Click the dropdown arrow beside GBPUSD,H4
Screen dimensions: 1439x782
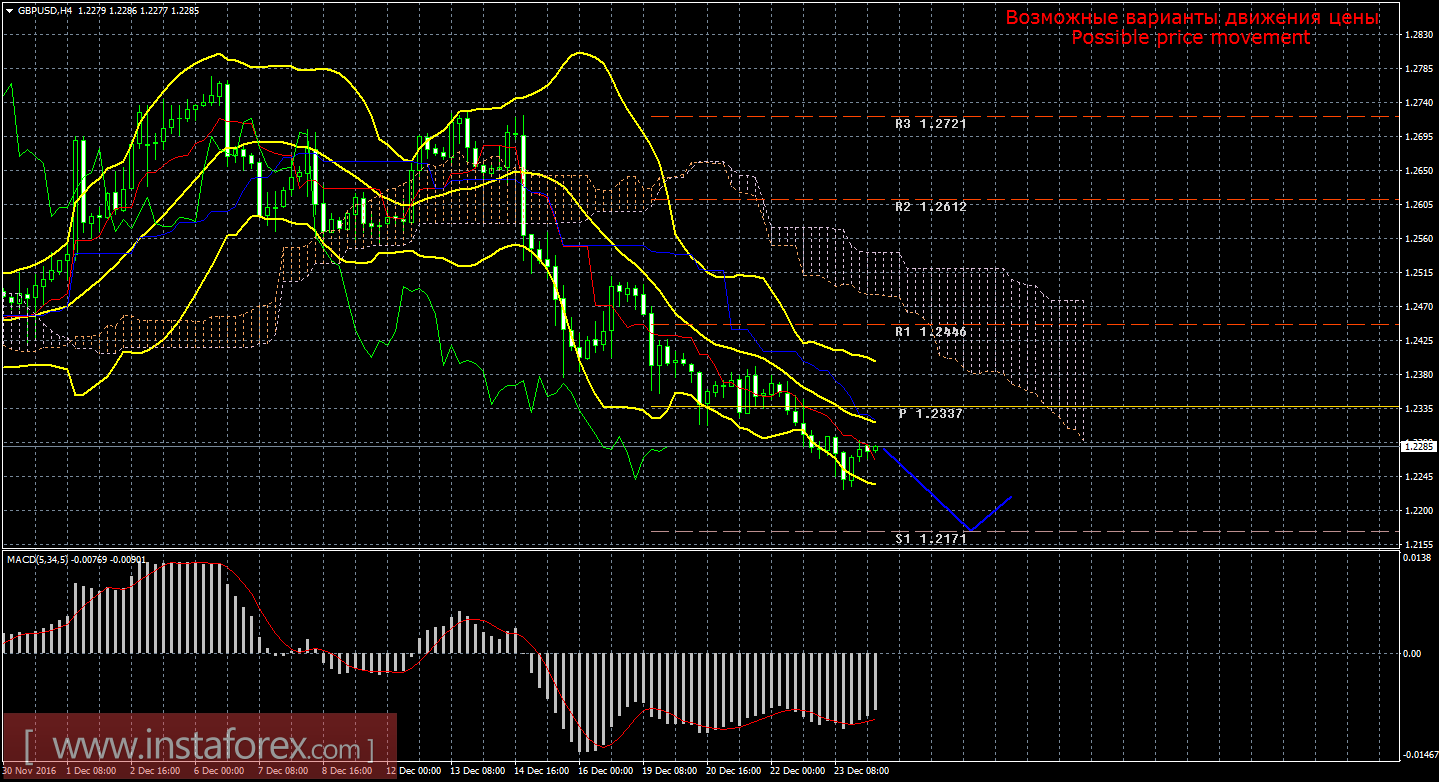pyautogui.click(x=9, y=10)
